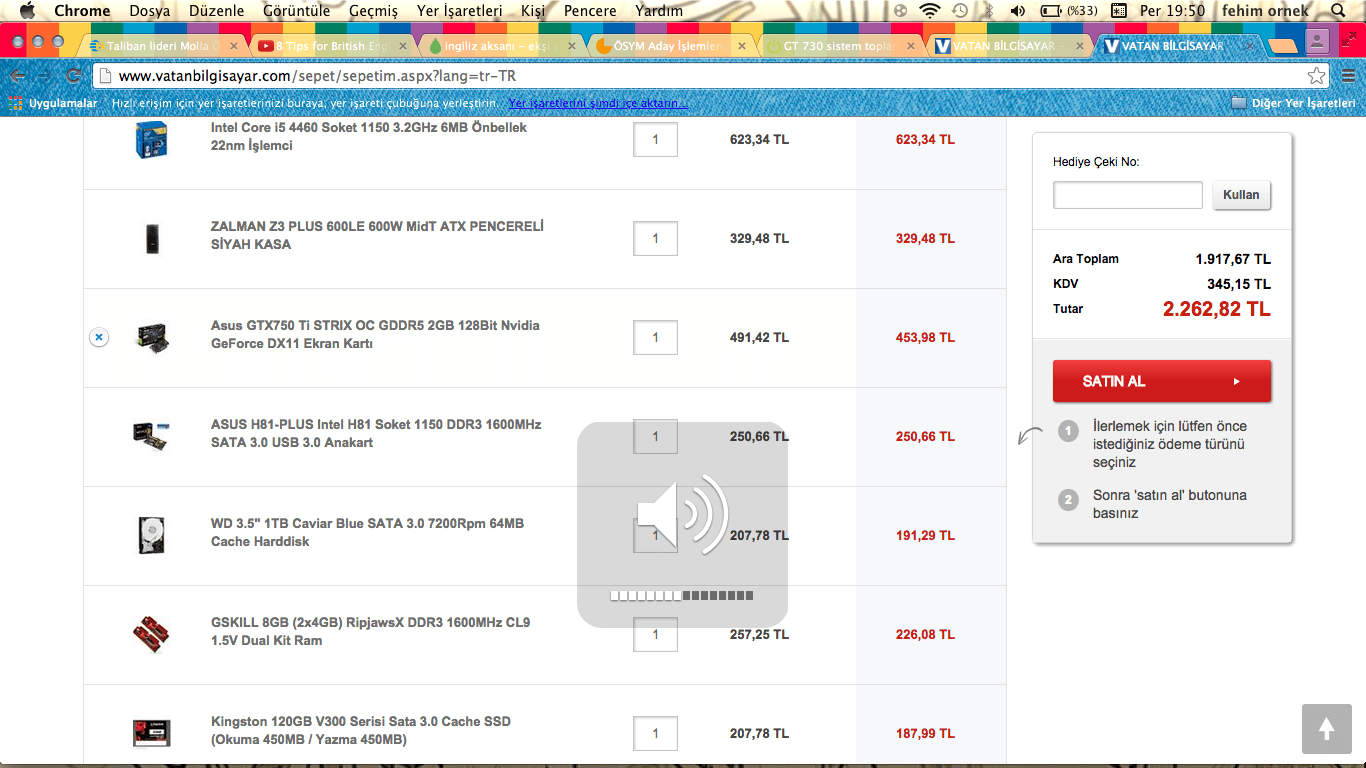
Task: Switch to the 8 Tips for British tab
Action: pos(332,46)
